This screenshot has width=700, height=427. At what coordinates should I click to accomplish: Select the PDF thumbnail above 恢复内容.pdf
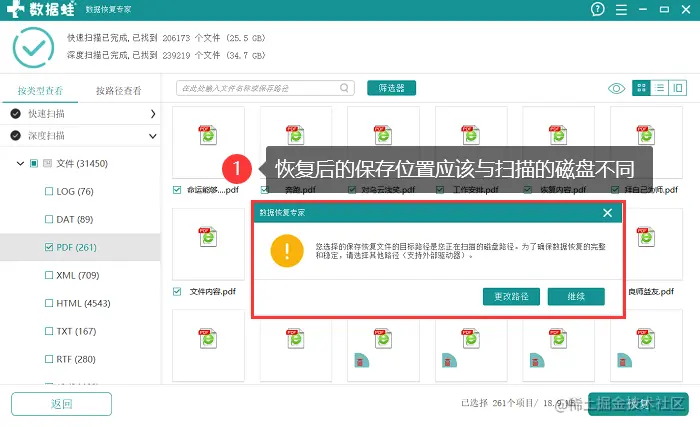[x=558, y=135]
